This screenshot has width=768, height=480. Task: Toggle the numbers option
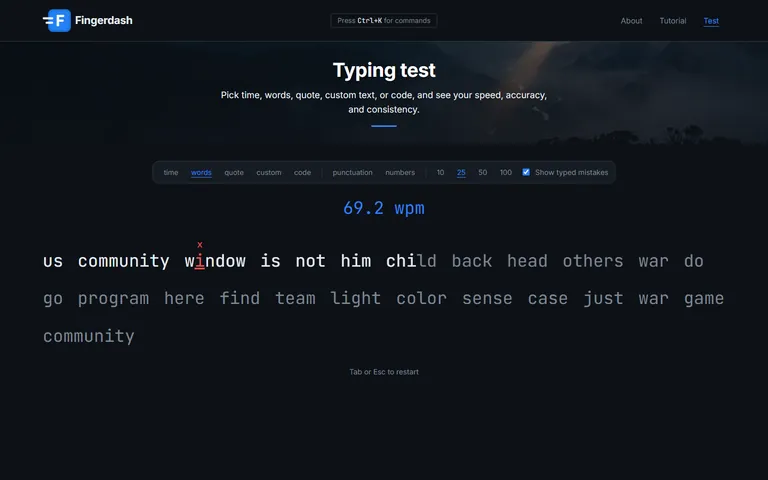click(x=400, y=172)
